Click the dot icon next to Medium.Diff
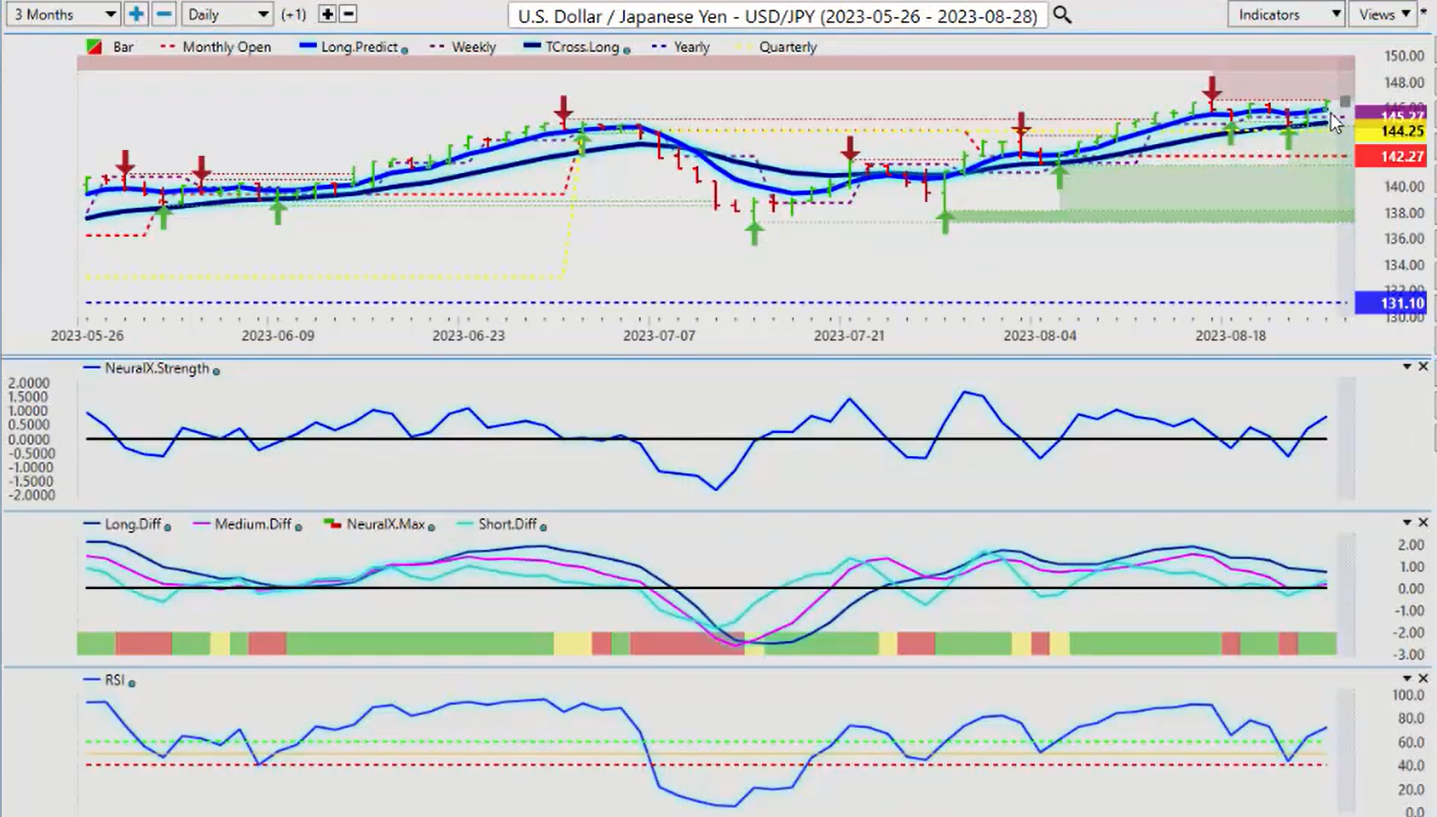This screenshot has height=817, width=1437. click(x=298, y=526)
